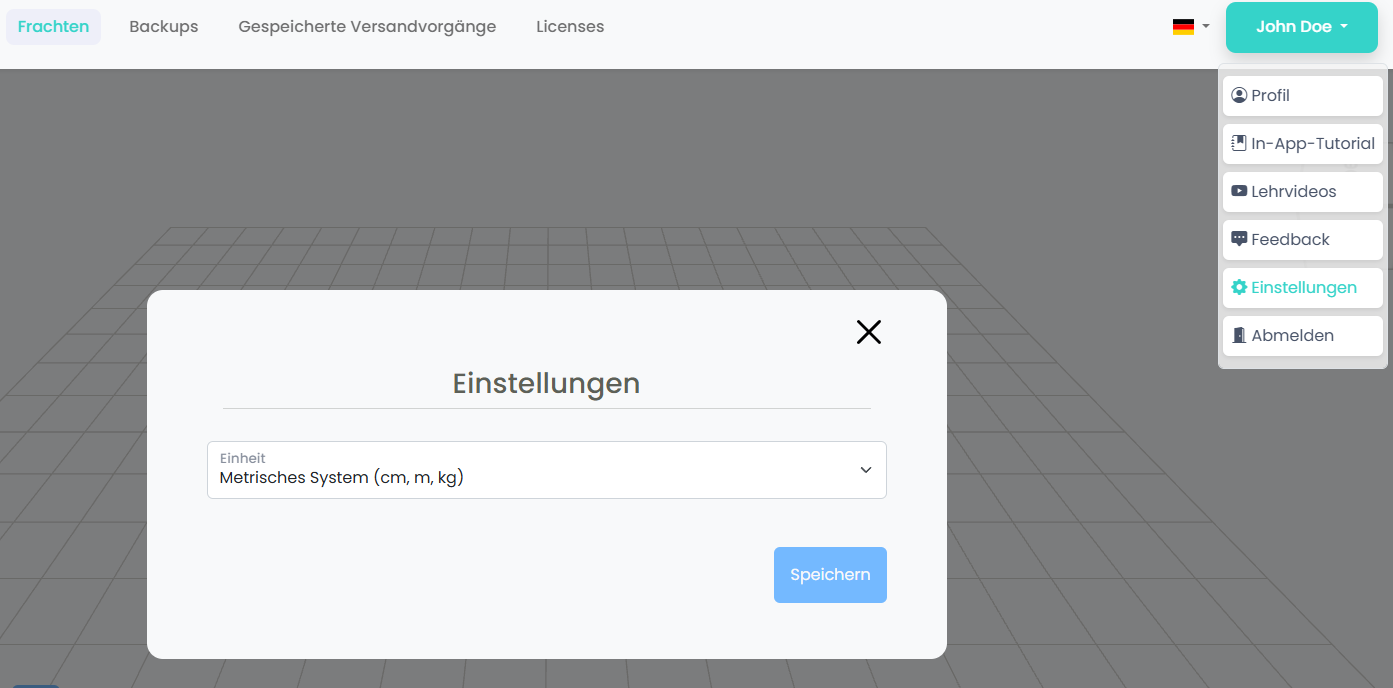Expand the language selector caret
1393x688 pixels.
1206,27
